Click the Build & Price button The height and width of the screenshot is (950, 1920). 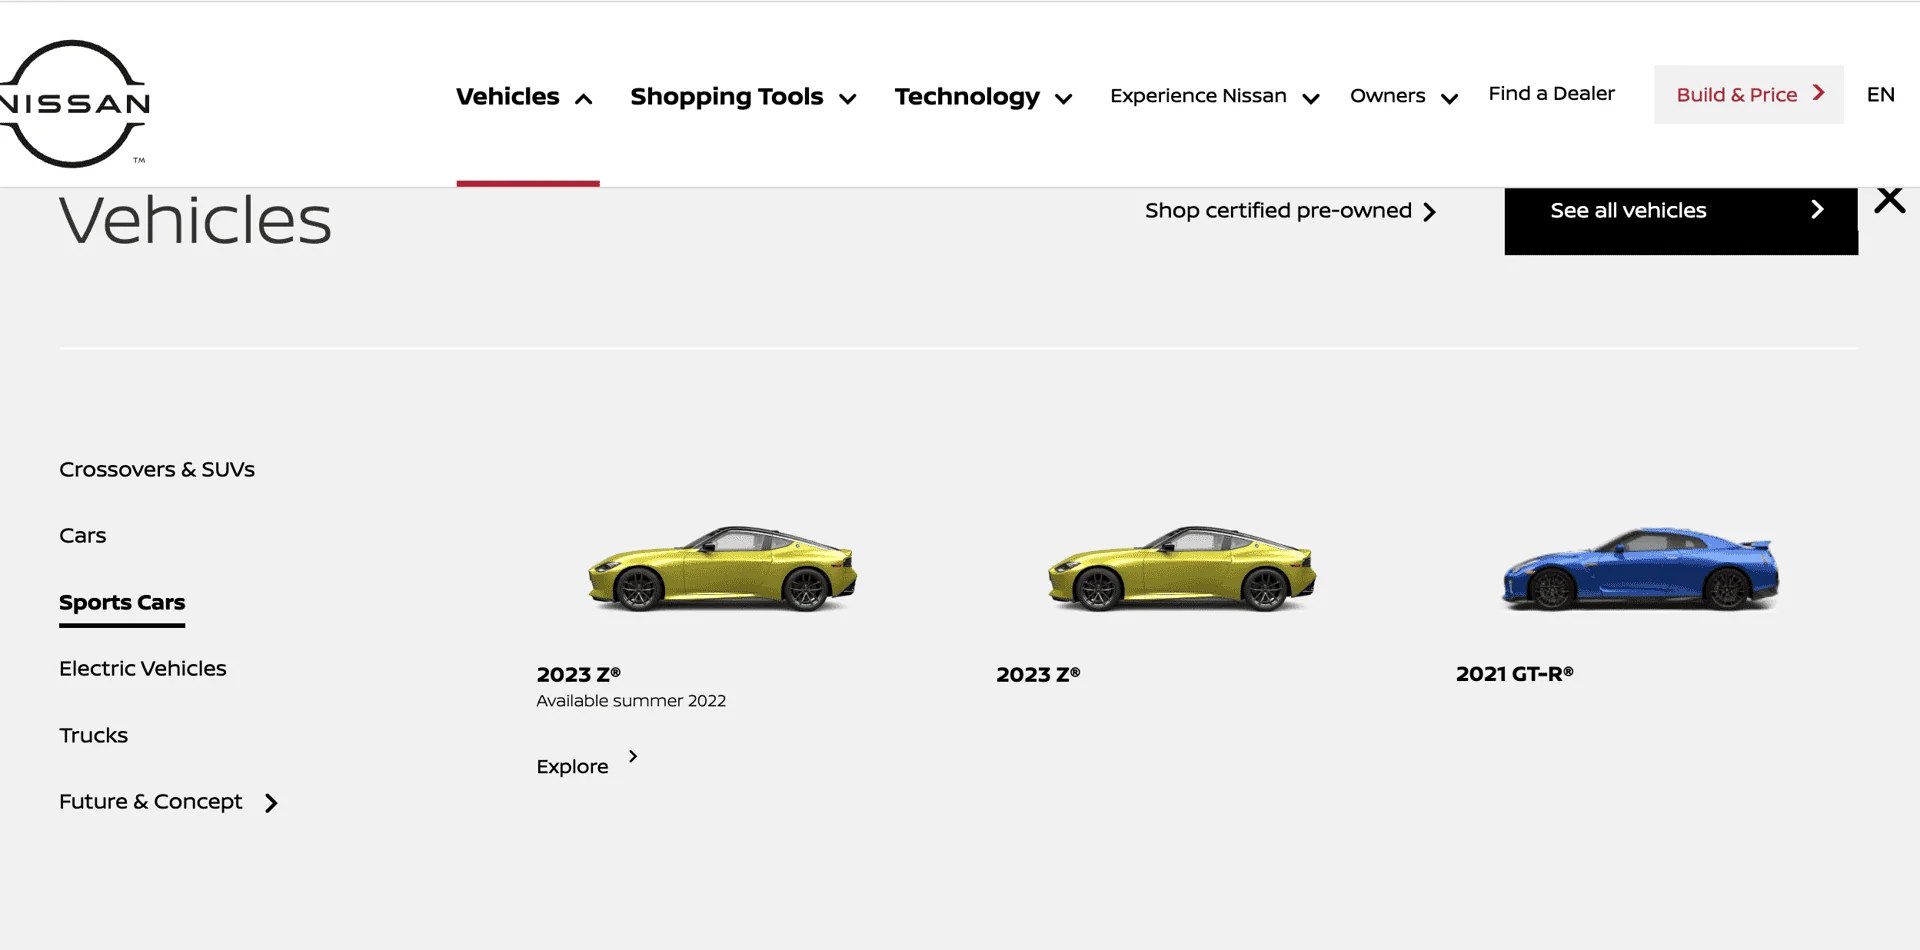point(1749,95)
